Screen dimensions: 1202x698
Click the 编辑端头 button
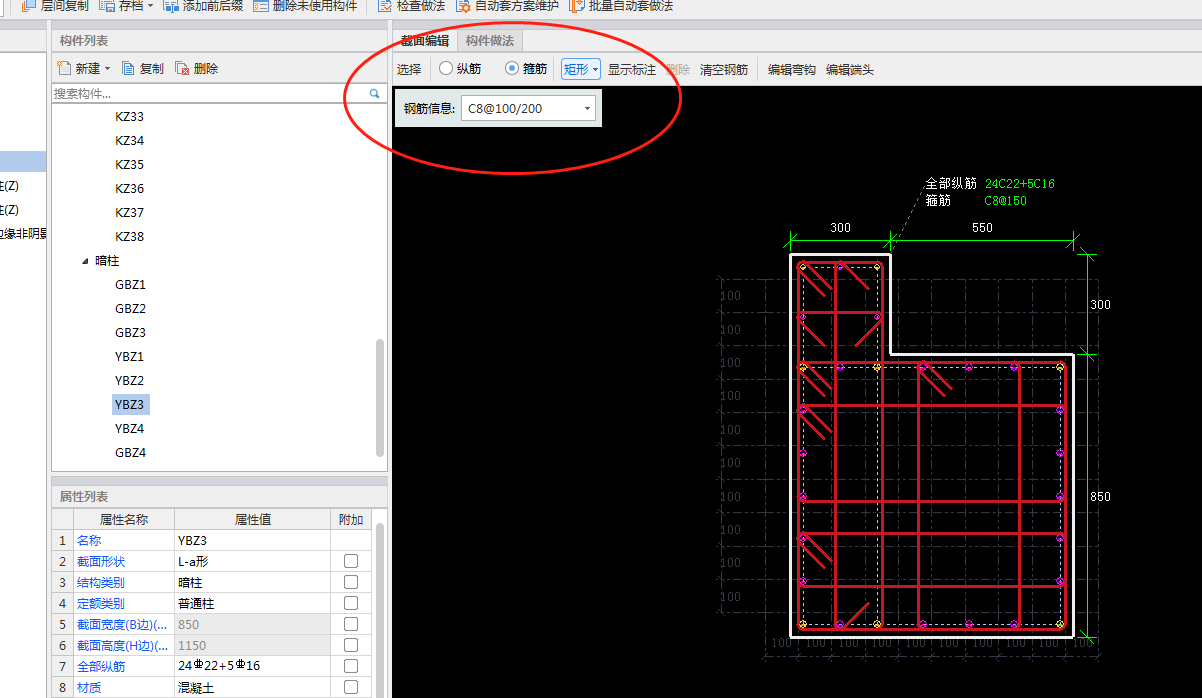tap(850, 69)
